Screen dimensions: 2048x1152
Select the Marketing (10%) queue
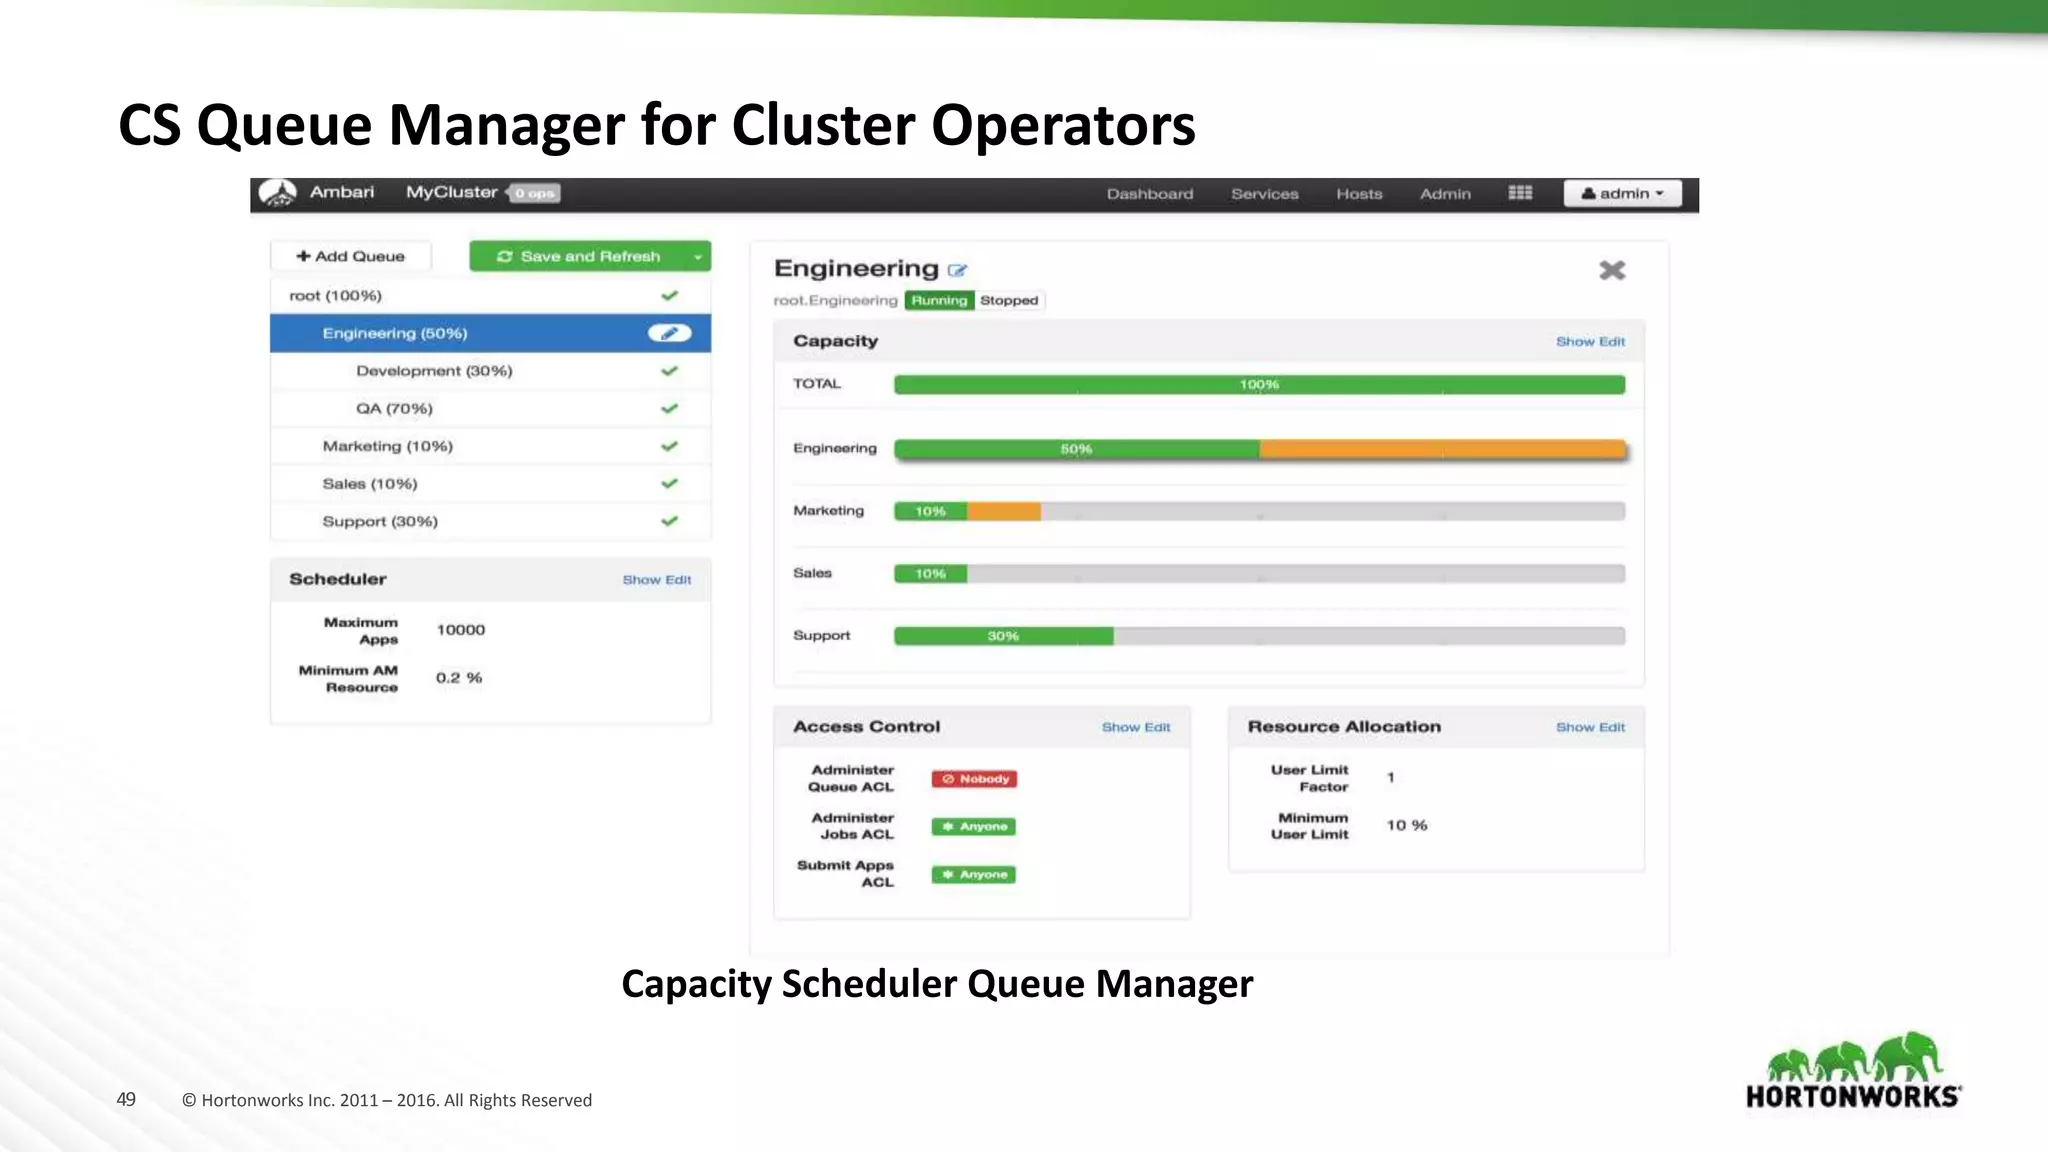point(490,446)
